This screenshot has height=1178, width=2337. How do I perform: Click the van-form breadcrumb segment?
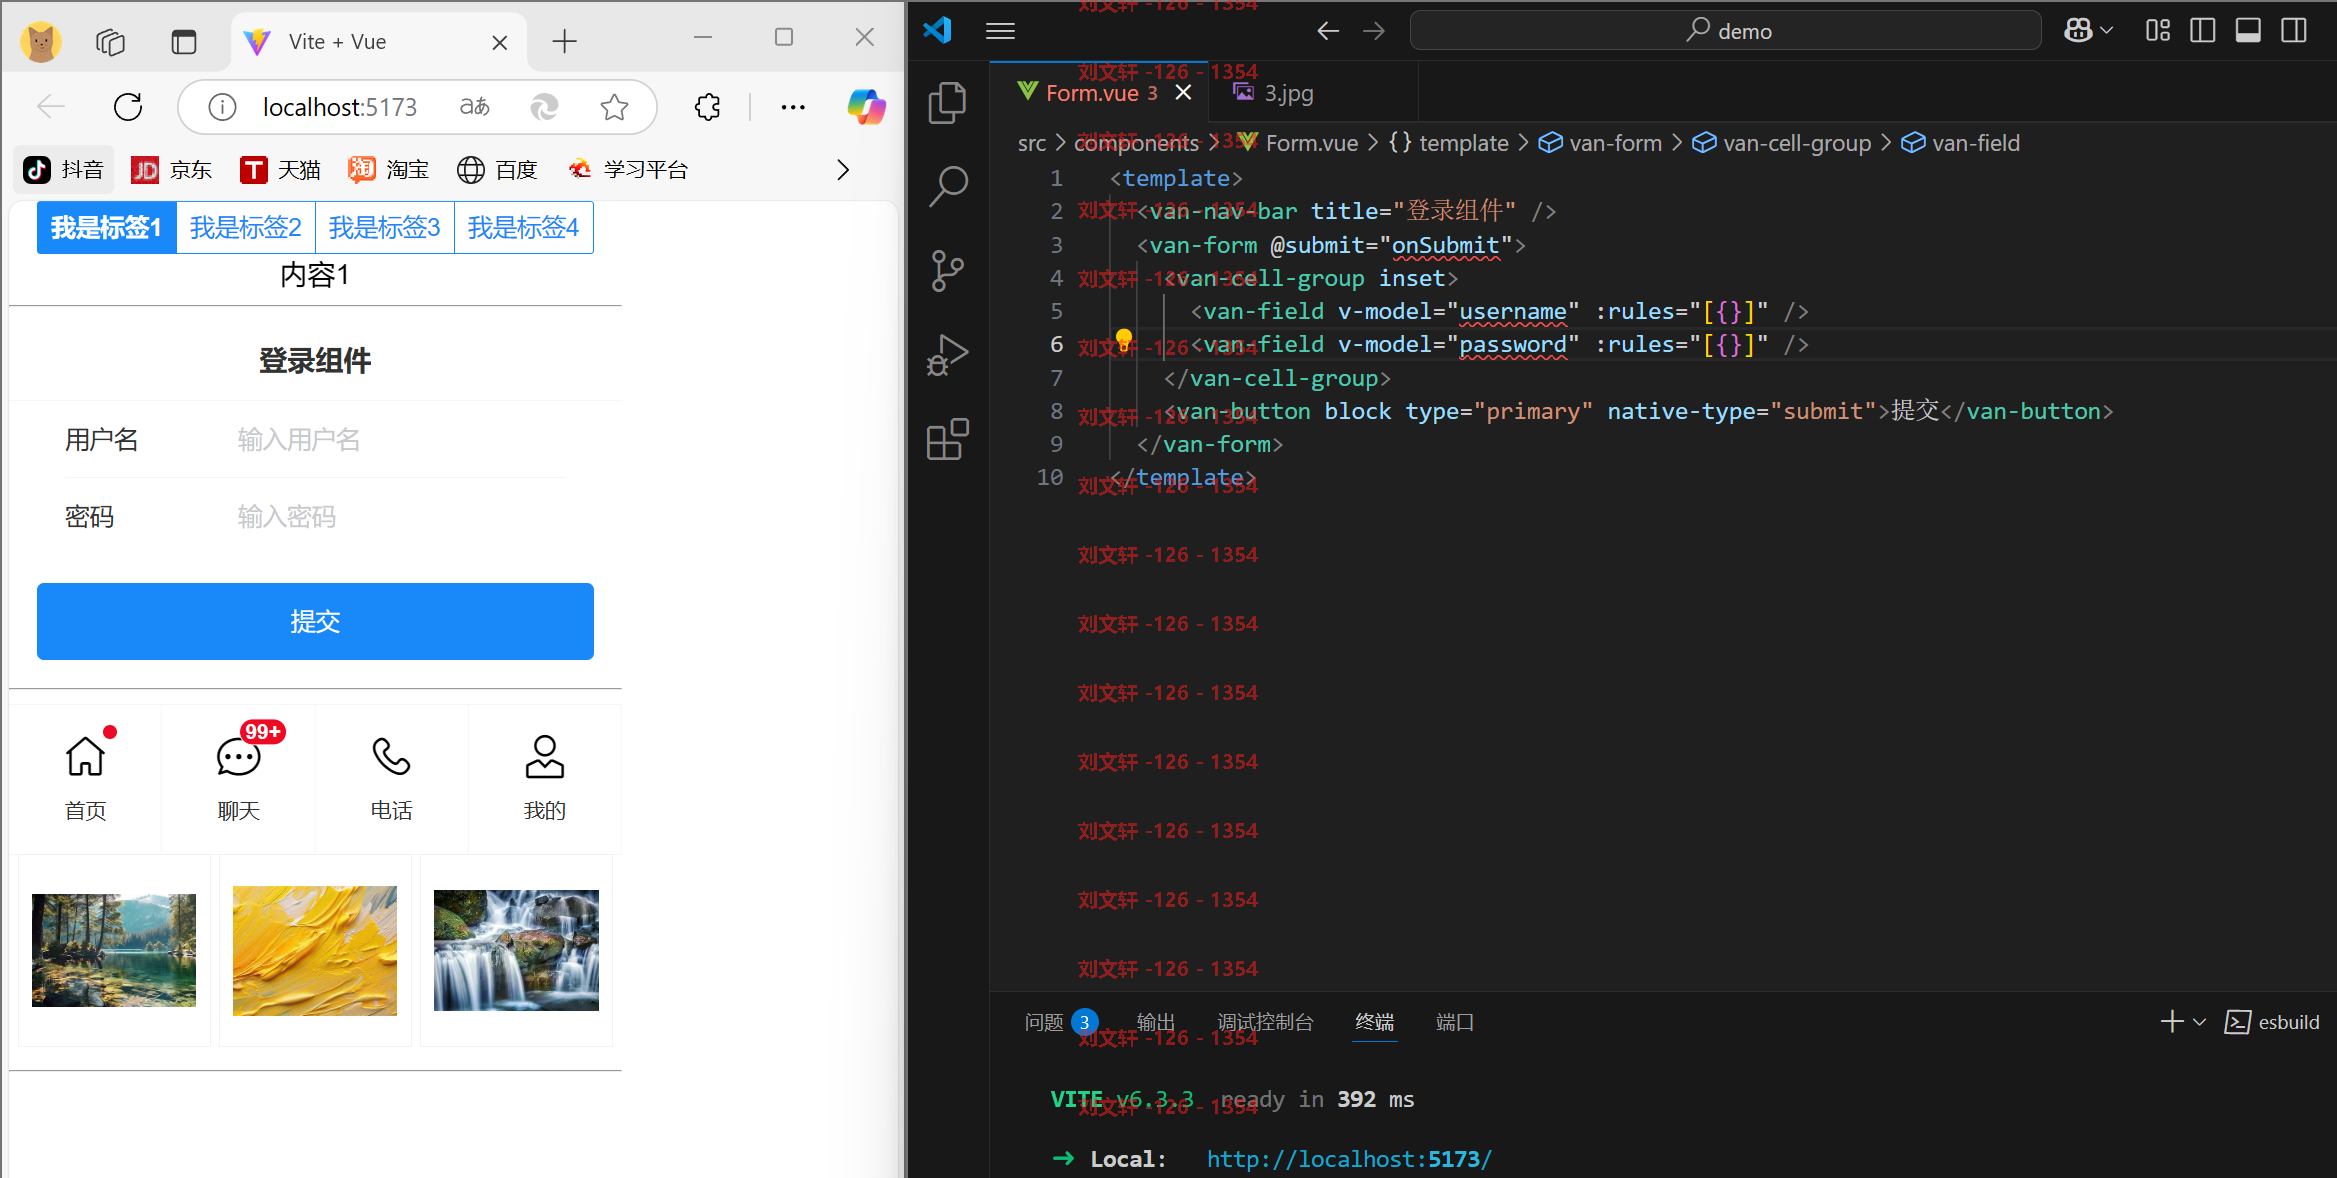[1600, 143]
